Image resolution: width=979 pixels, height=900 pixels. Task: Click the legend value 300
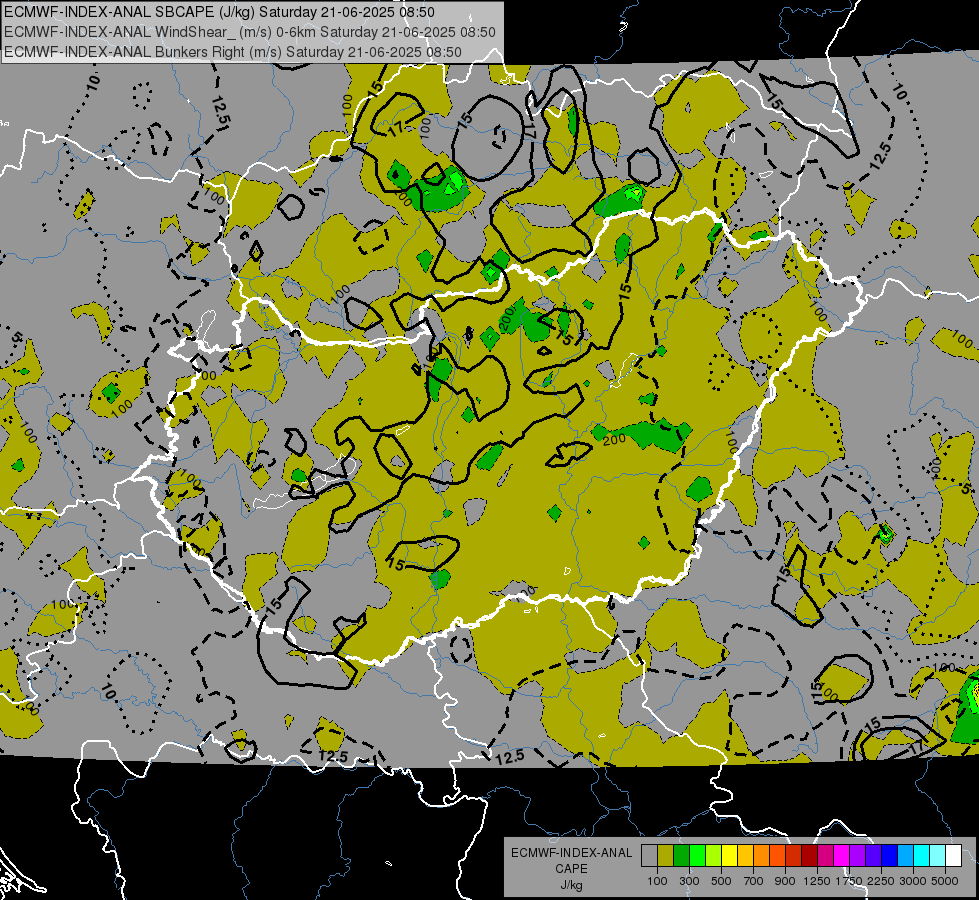pyautogui.click(x=689, y=881)
